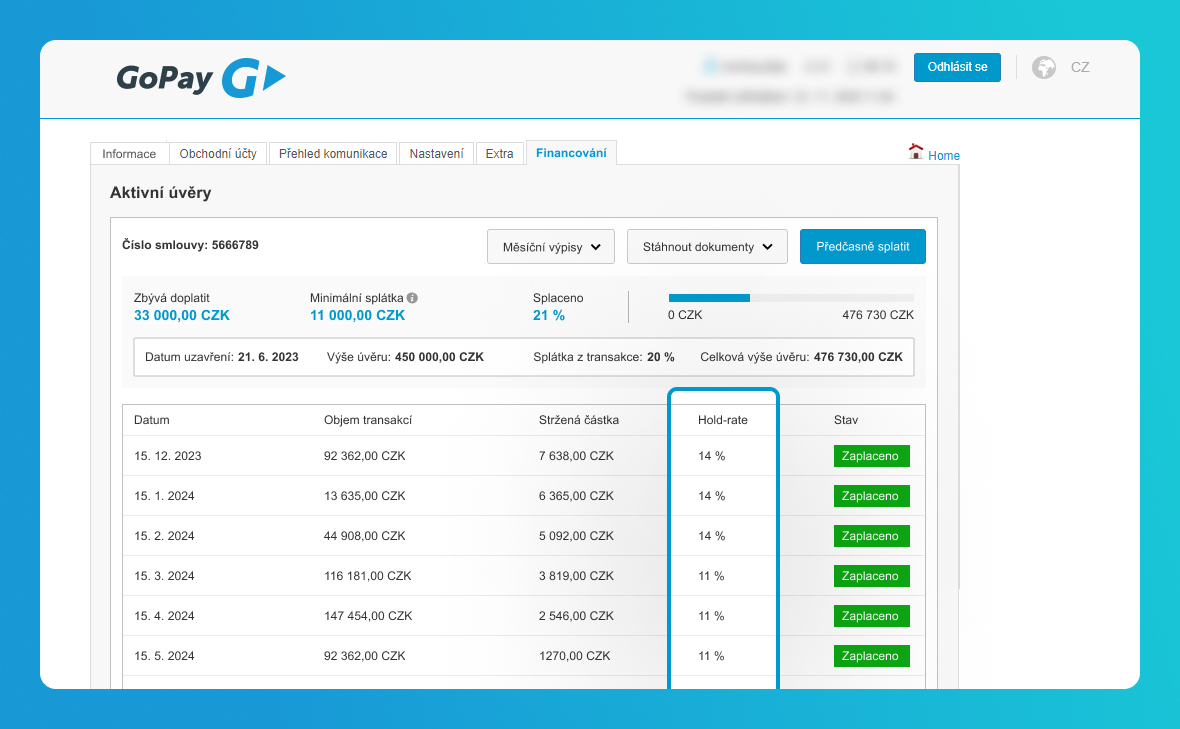
Task: Click the Zaplaceno badge for 15. 5. 2024
Action: [871, 655]
